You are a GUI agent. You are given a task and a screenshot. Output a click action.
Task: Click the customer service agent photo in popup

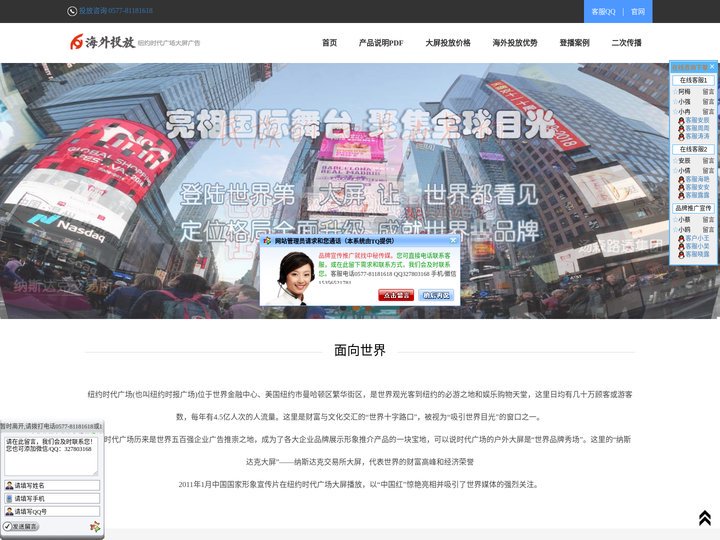(291, 277)
